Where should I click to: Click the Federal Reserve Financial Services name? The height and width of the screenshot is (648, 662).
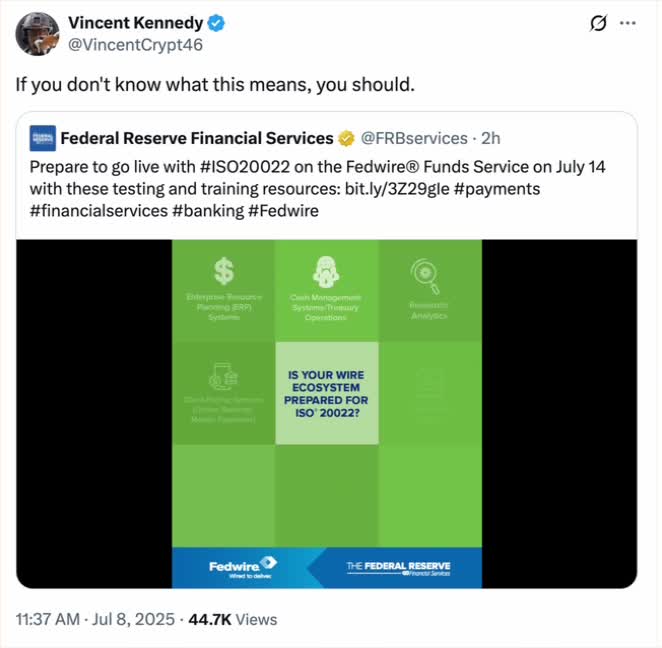tap(196, 138)
